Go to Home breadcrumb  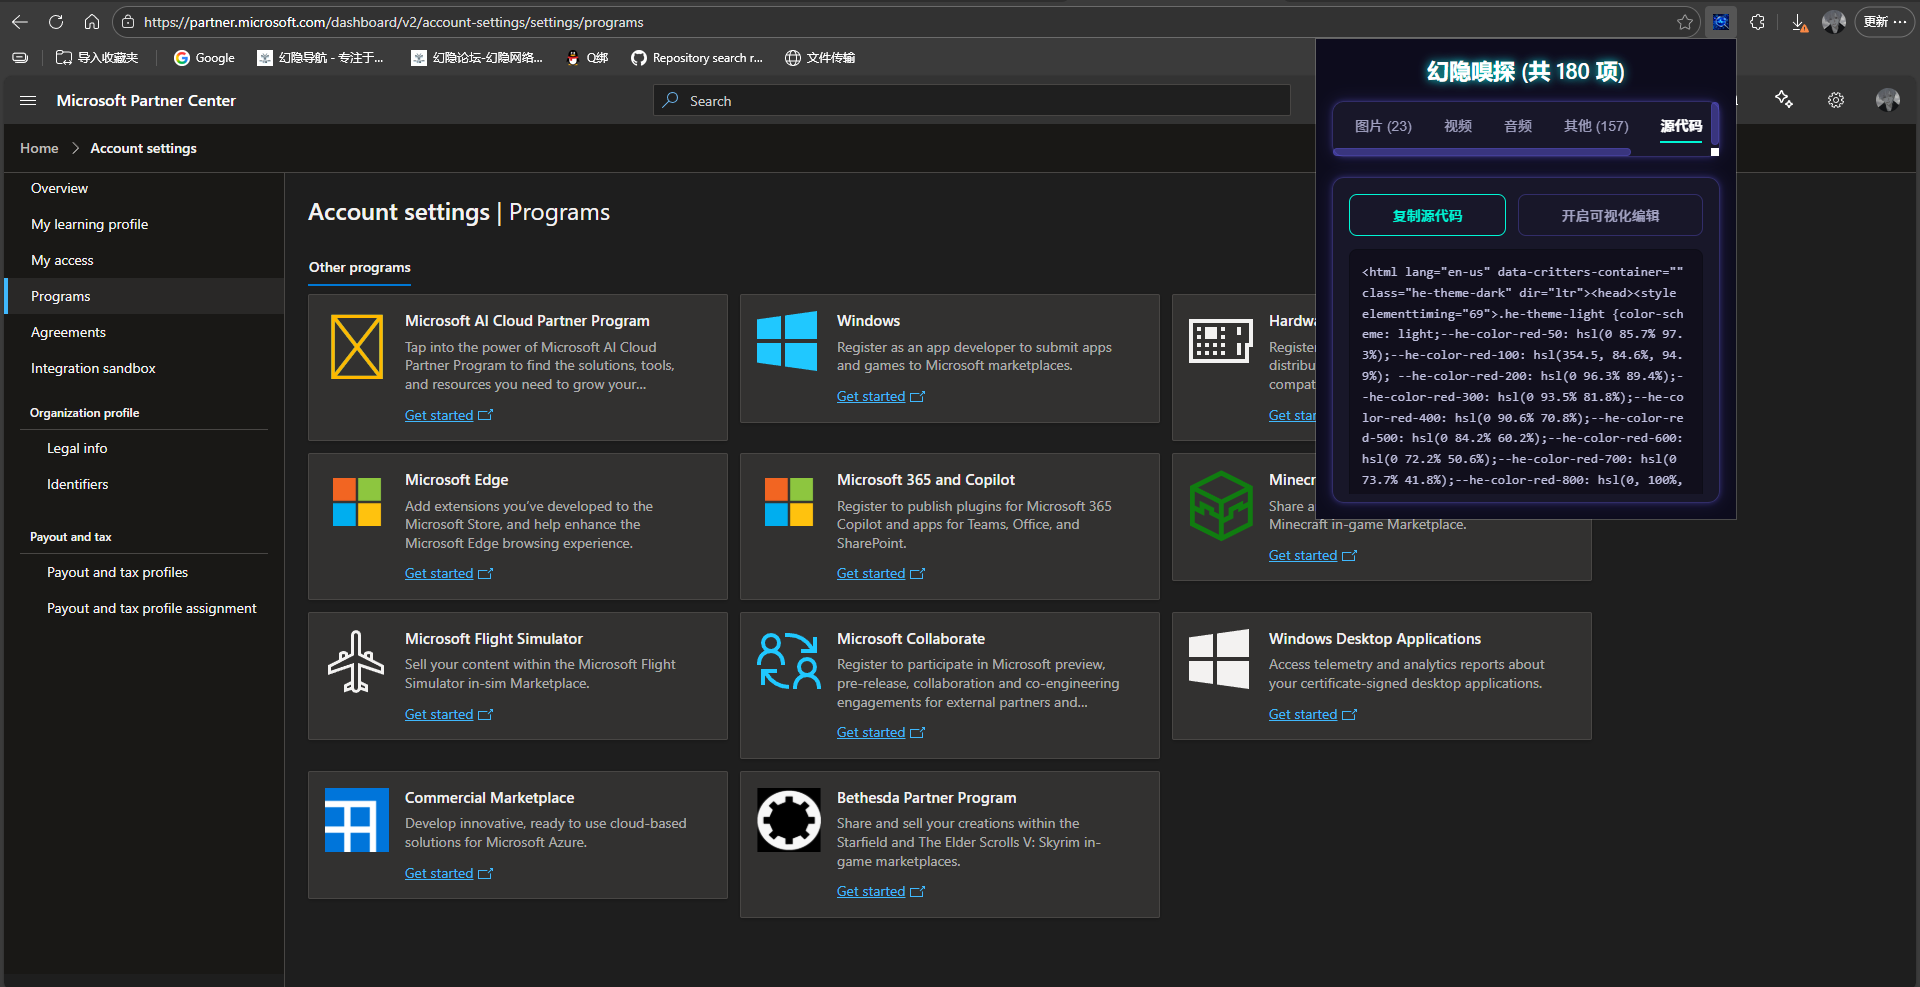39,148
